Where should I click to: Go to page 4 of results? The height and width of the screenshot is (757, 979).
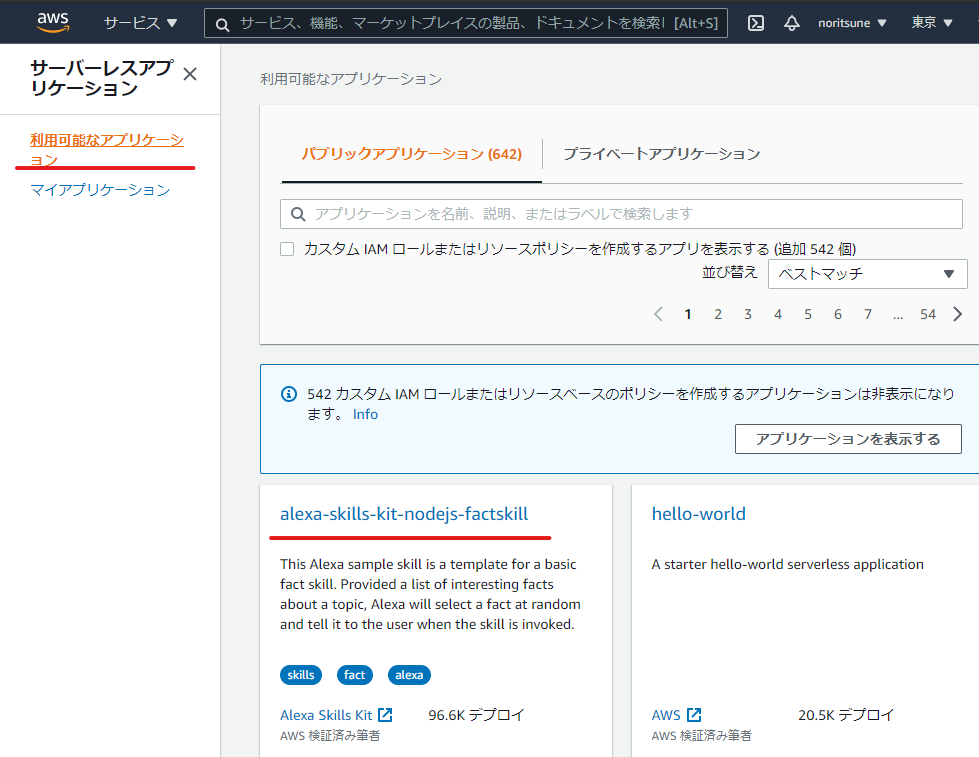778,314
